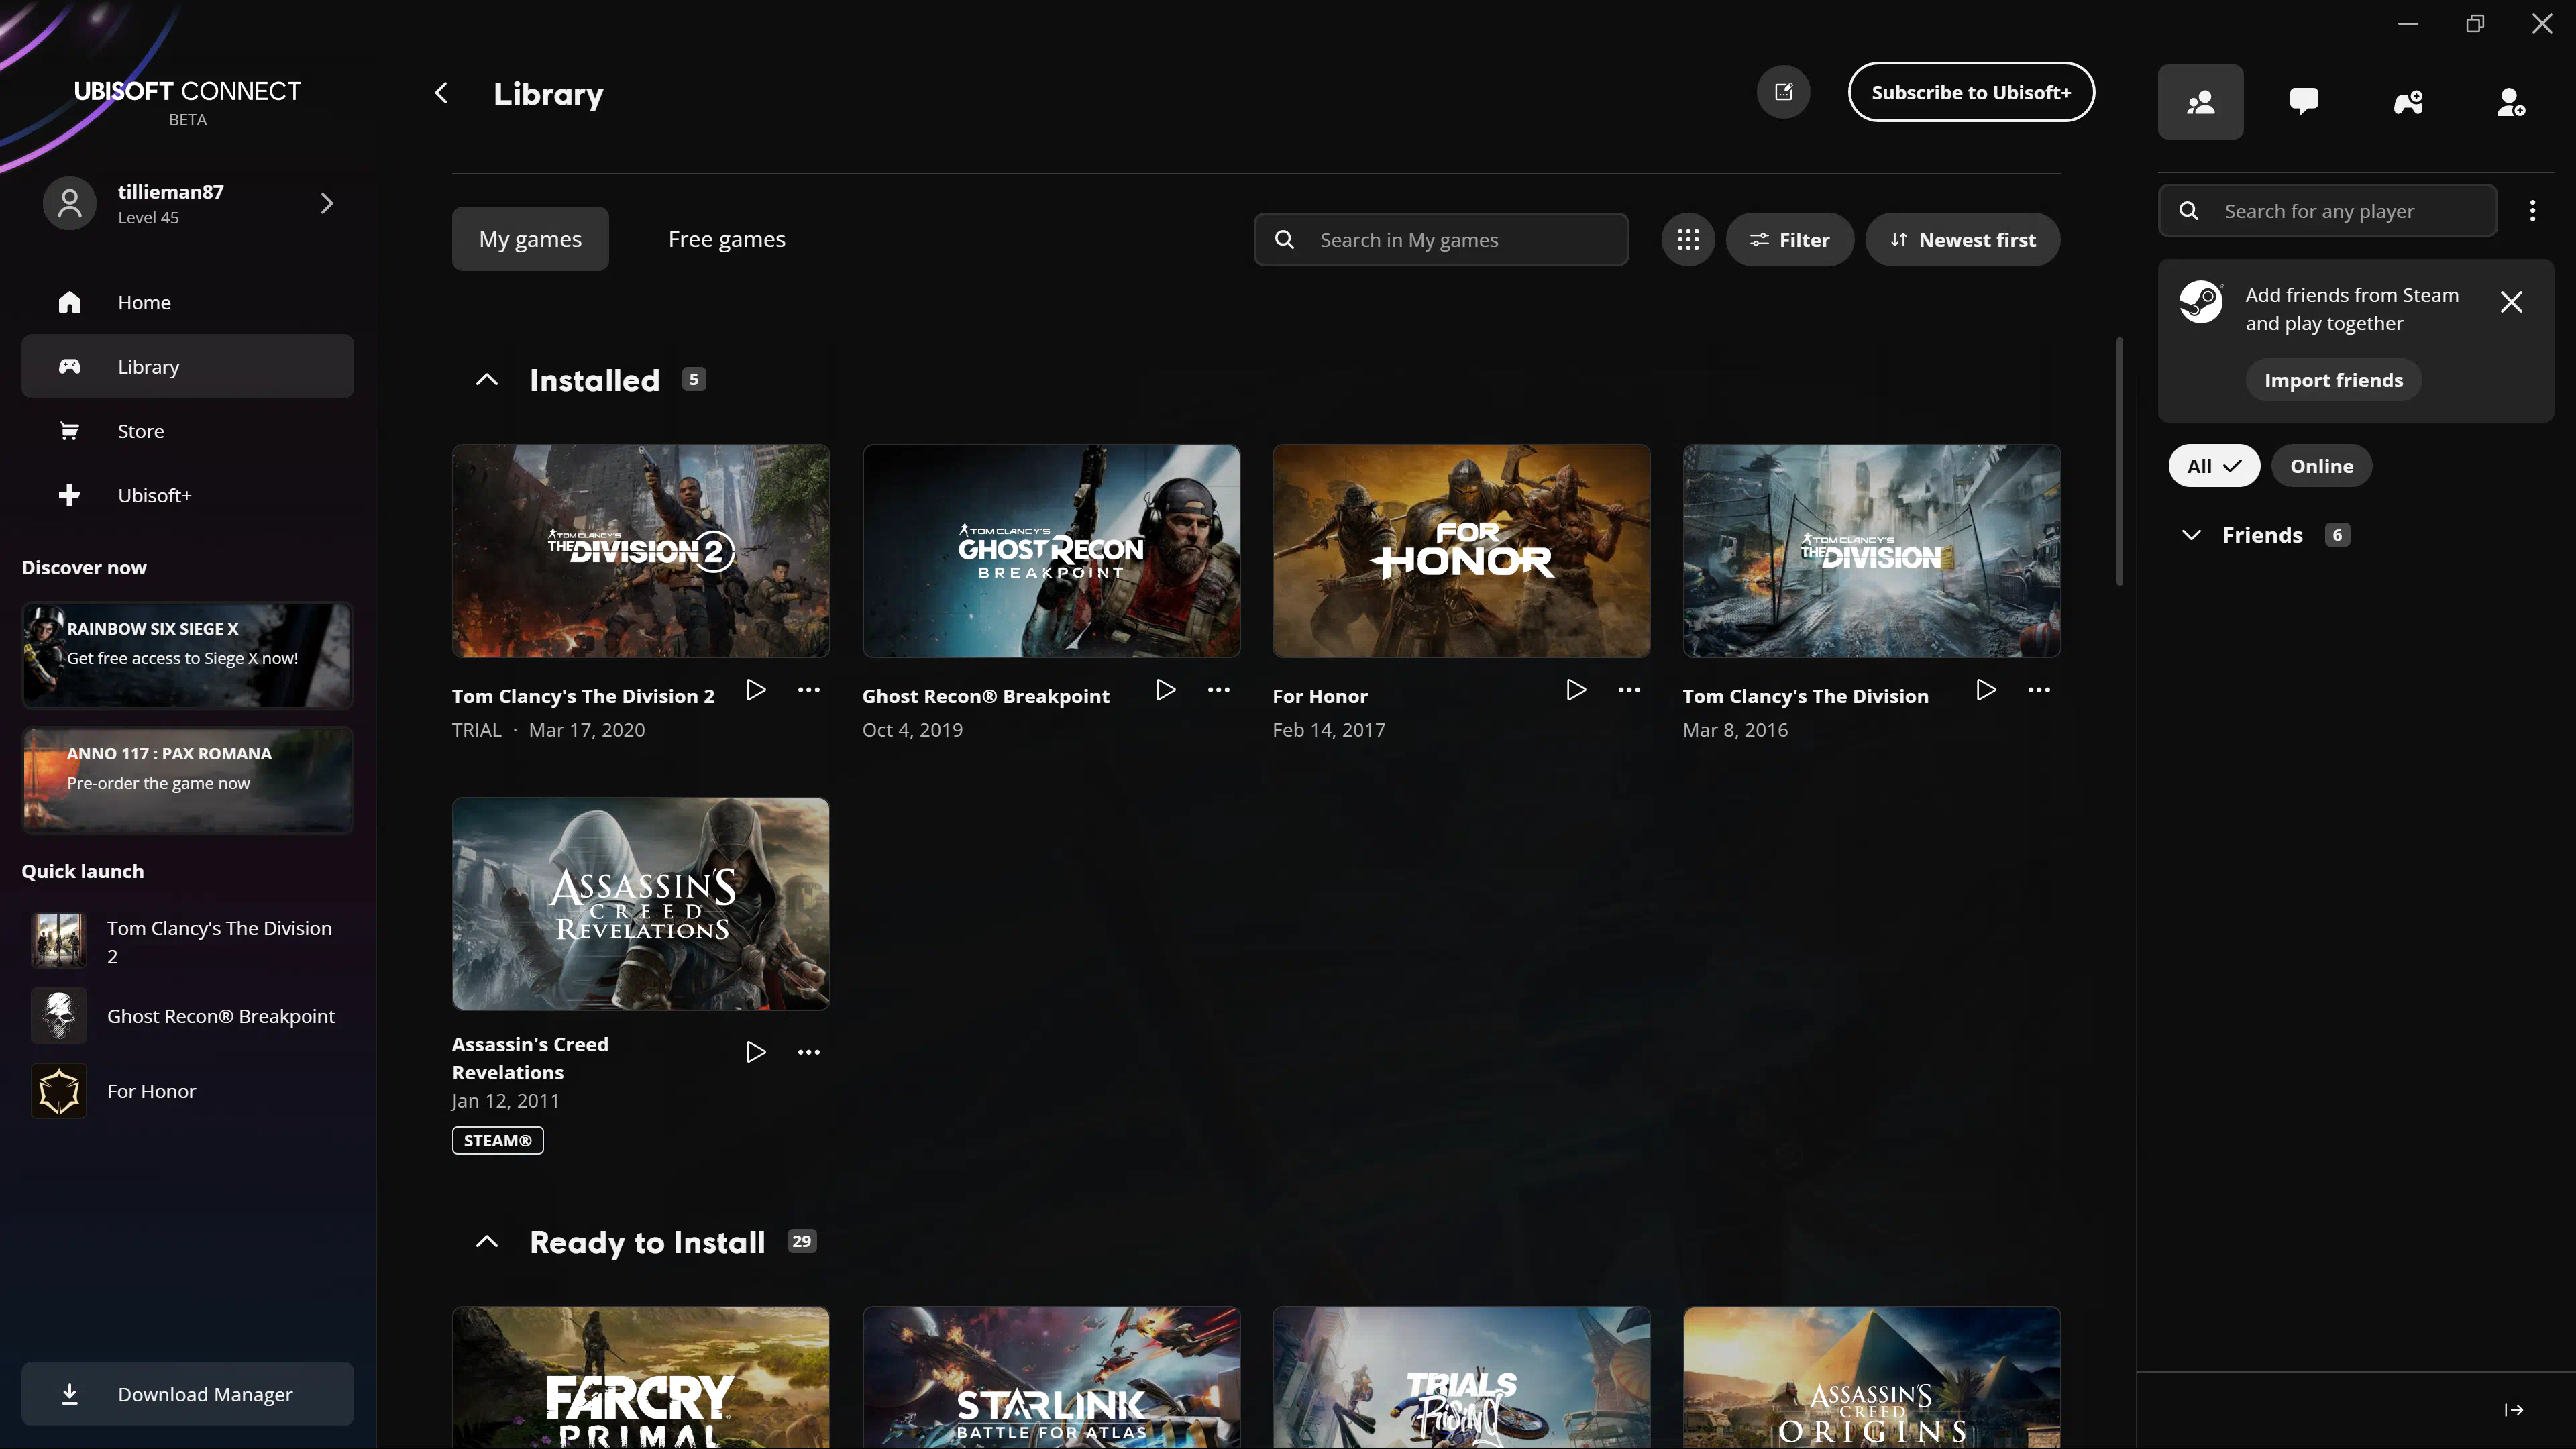Click Import friends button

point(2333,380)
